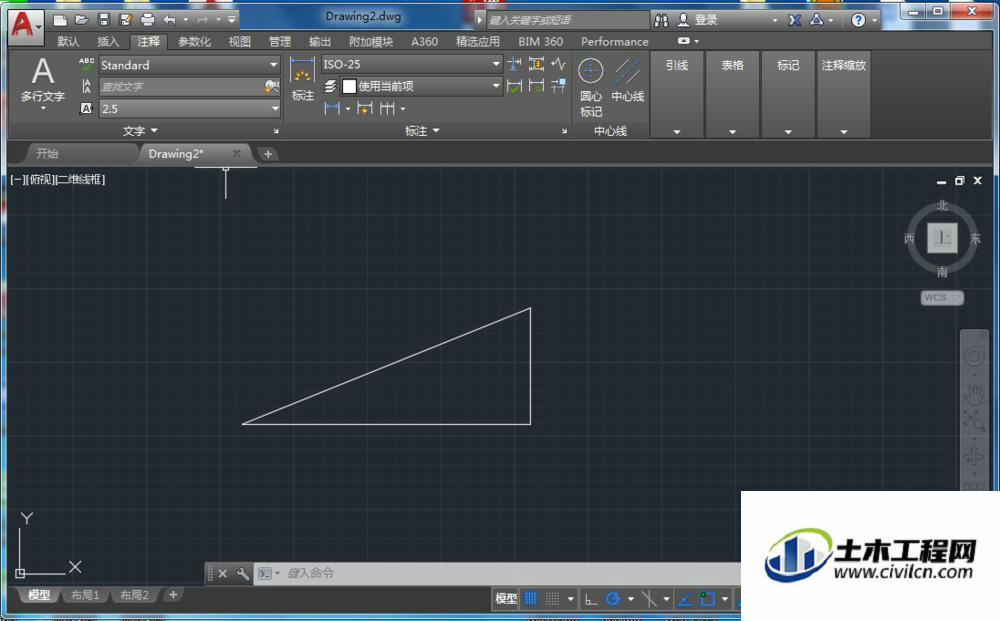Click the text height A icon
Screen dimensions: 1000x621
(x=86, y=108)
